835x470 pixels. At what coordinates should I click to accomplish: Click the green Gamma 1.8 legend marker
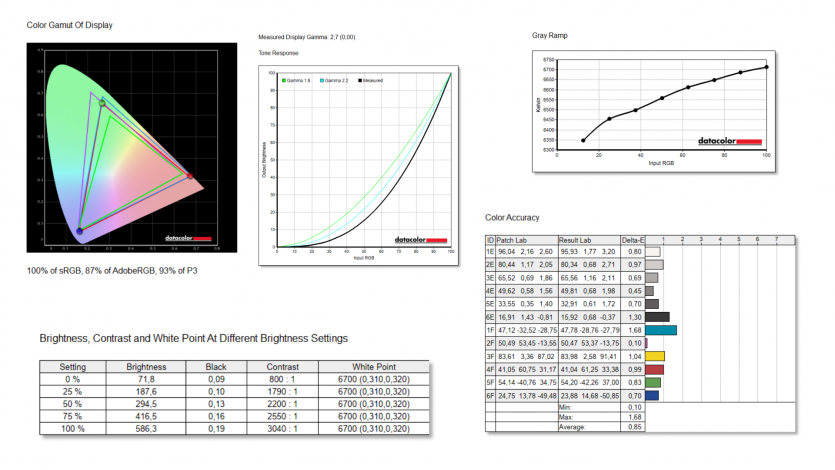pyautogui.click(x=284, y=79)
